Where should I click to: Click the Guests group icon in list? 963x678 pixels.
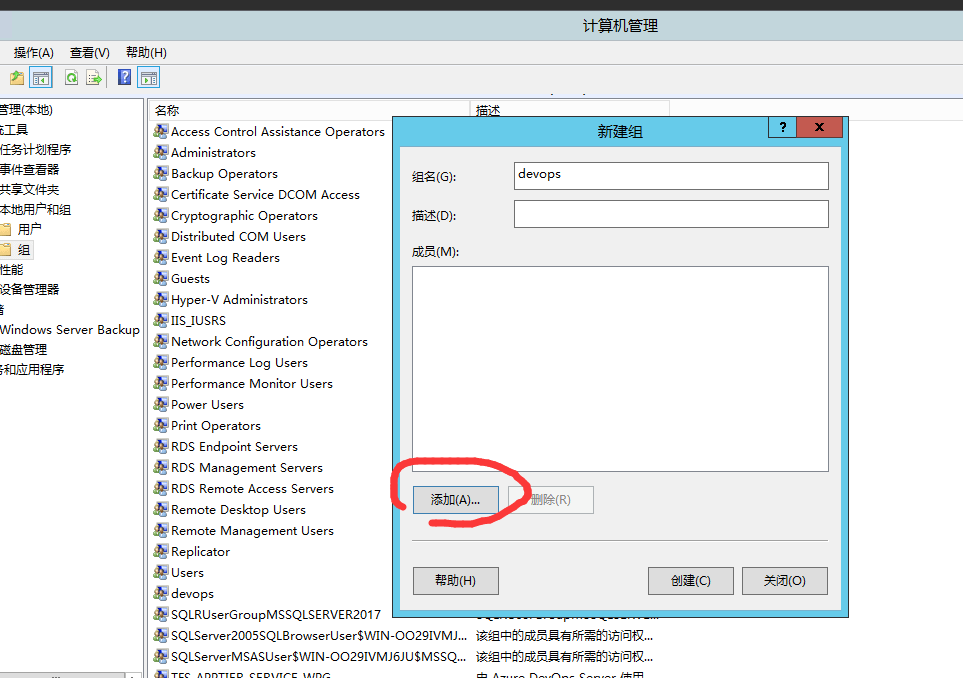(160, 279)
